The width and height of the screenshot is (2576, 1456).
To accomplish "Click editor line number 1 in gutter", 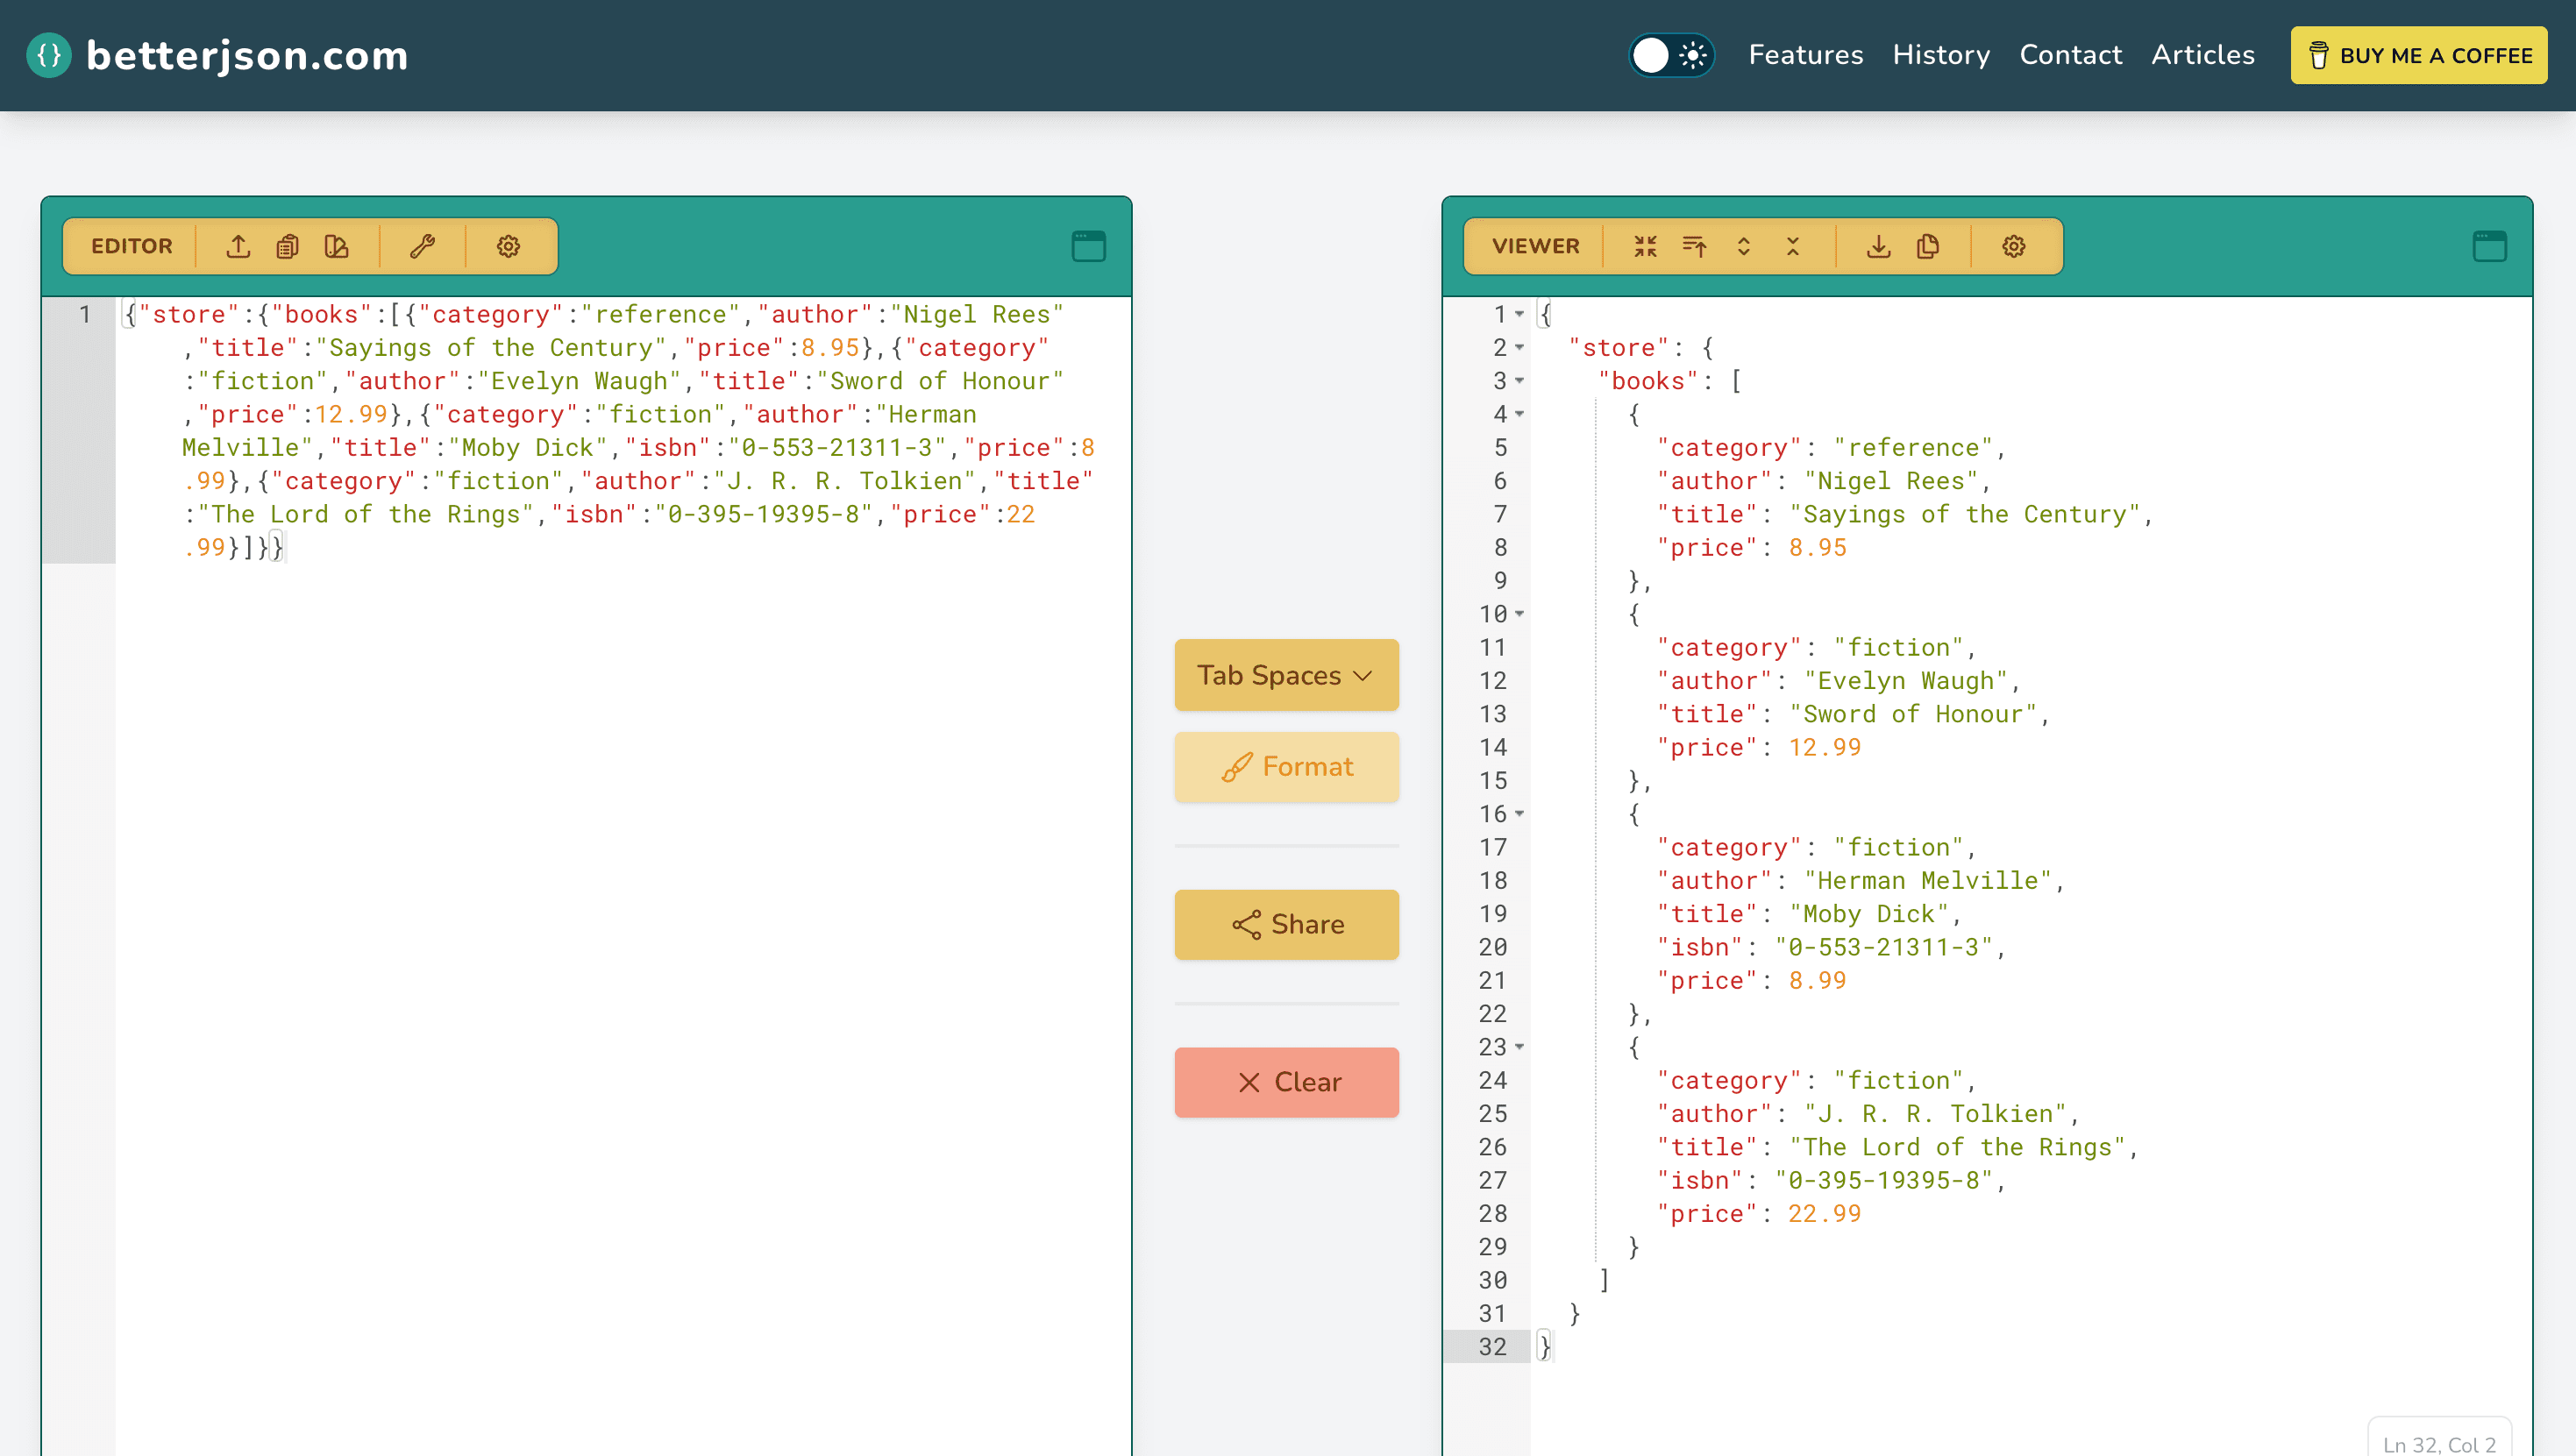I will 86,315.
